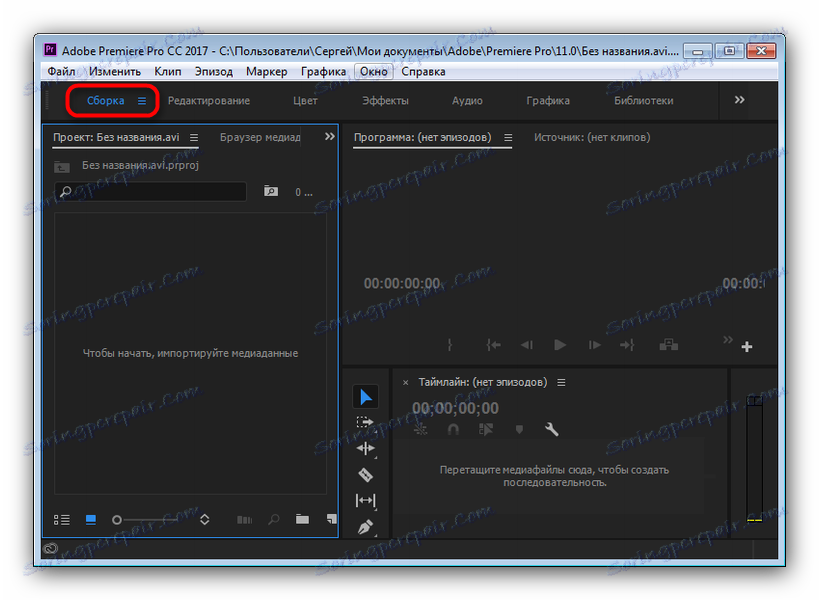The width and height of the screenshot is (819, 600).
Task: Select the Ripple Edit tool
Action: 365,449
